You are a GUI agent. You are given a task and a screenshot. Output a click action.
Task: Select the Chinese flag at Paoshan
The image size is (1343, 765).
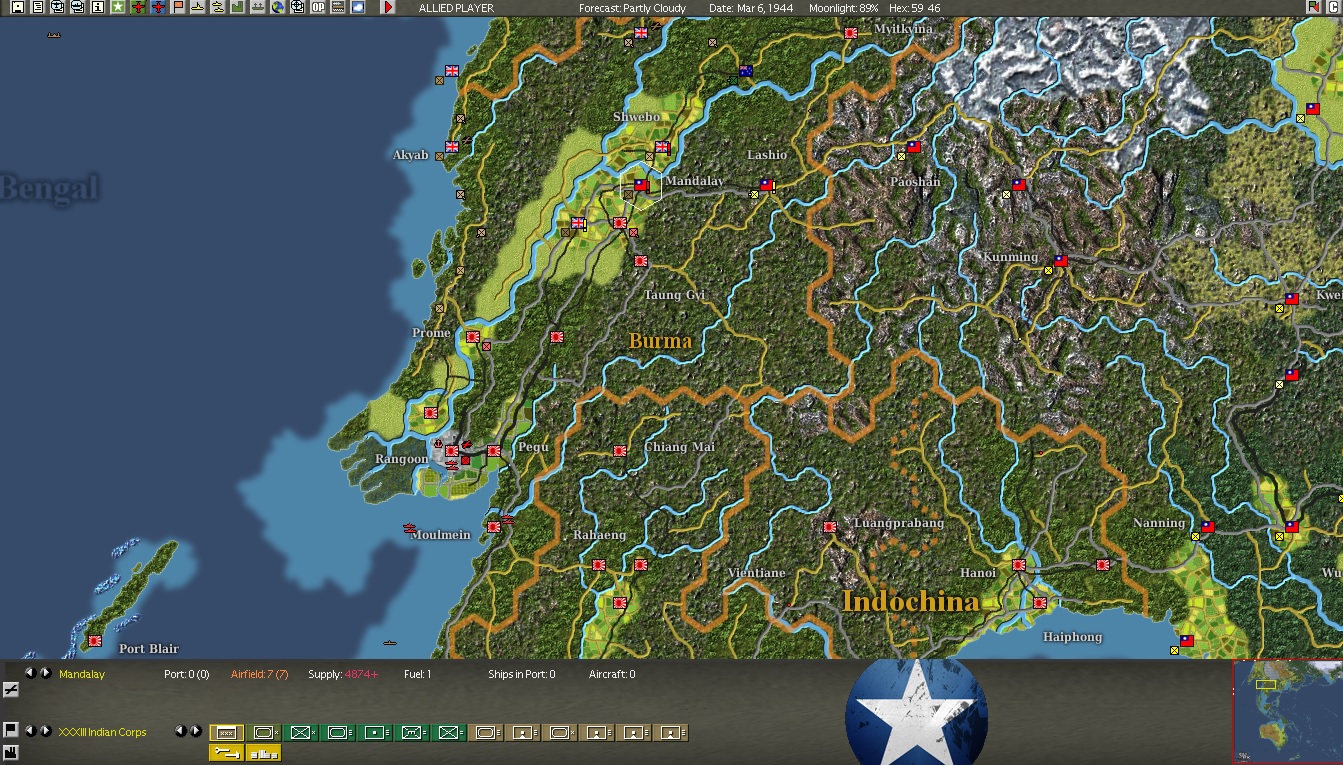pyautogui.click(x=914, y=147)
